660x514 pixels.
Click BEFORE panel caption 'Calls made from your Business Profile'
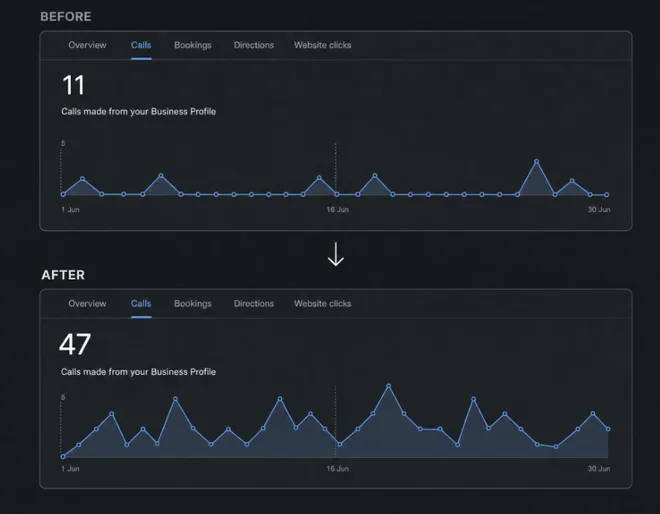[x=138, y=112]
